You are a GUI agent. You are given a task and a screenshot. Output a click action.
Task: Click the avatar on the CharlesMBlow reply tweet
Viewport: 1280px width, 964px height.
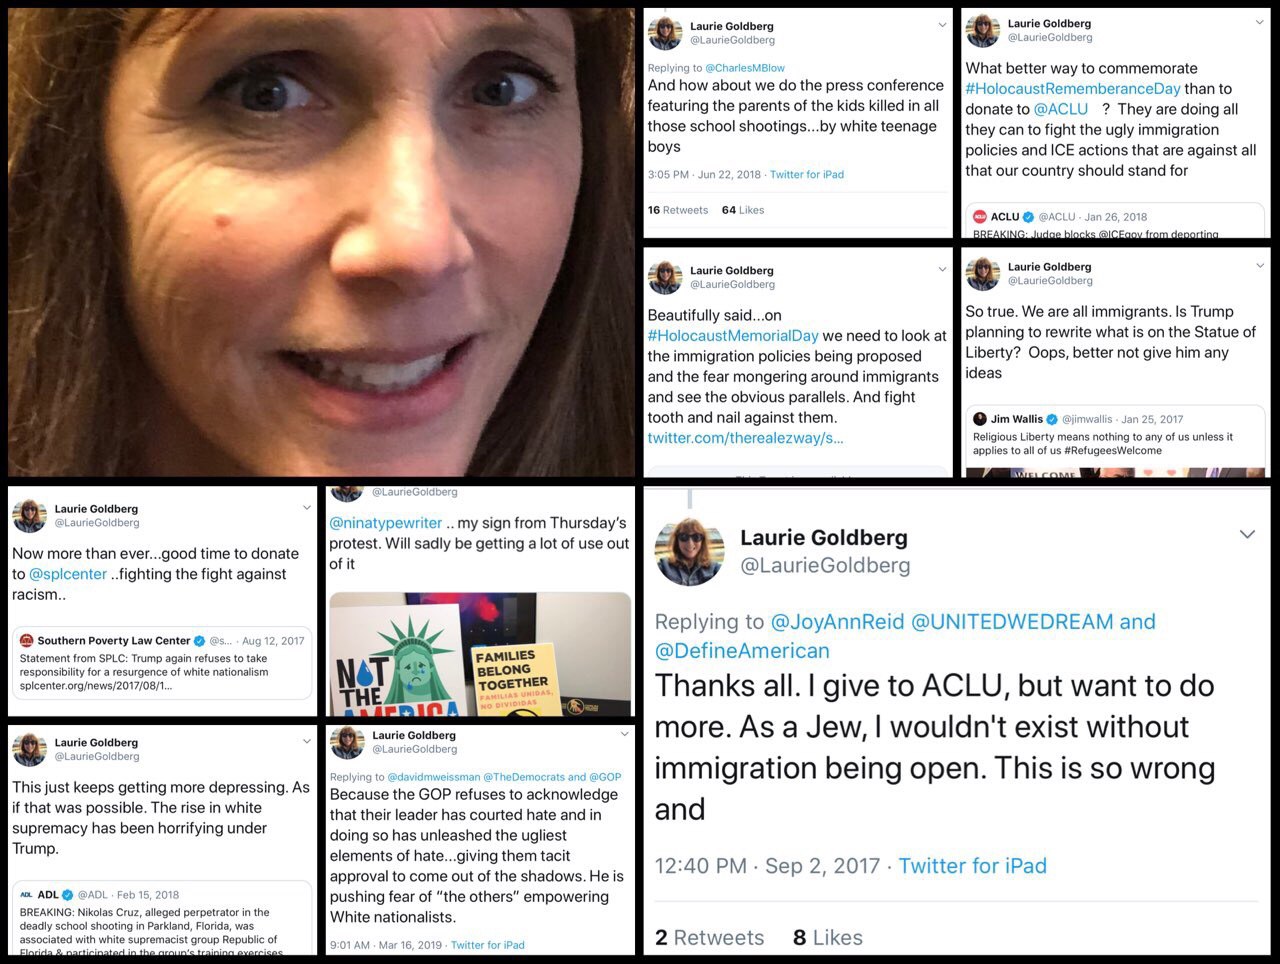[665, 33]
